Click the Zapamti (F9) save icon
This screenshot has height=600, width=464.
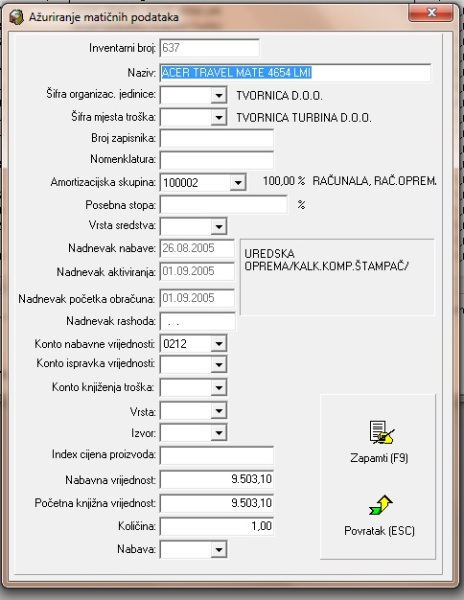click(381, 432)
